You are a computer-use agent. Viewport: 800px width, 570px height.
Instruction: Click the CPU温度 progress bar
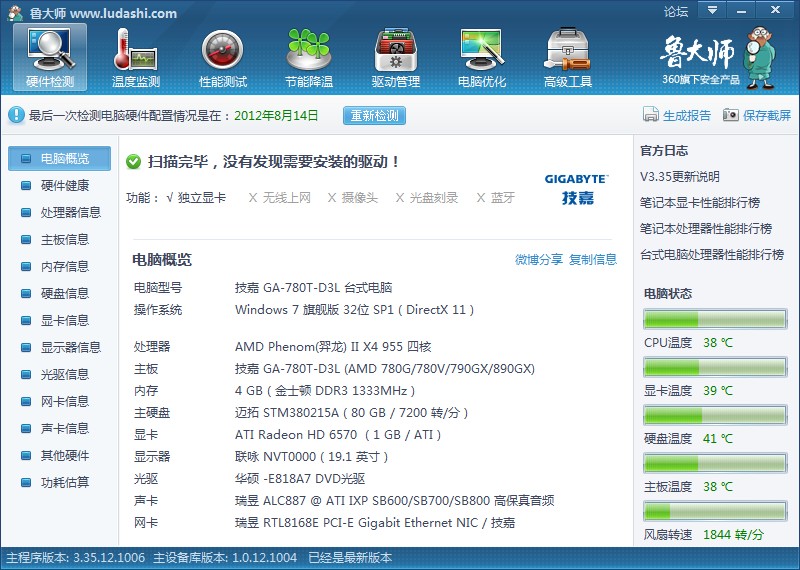point(715,319)
